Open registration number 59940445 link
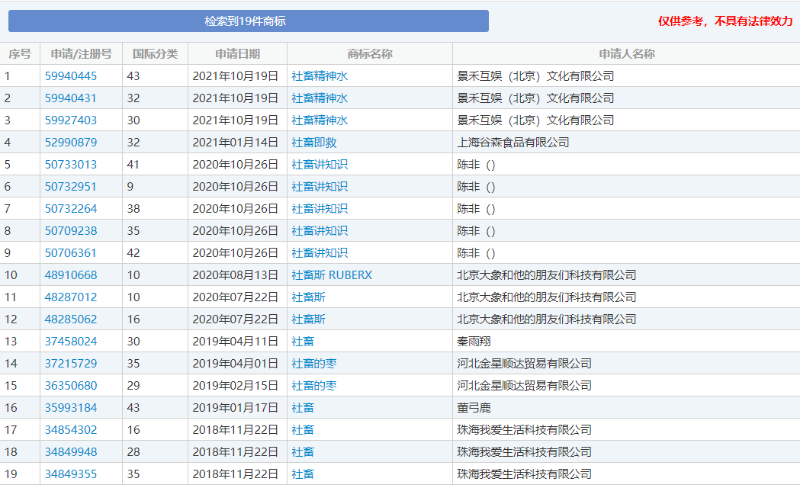 [71, 76]
